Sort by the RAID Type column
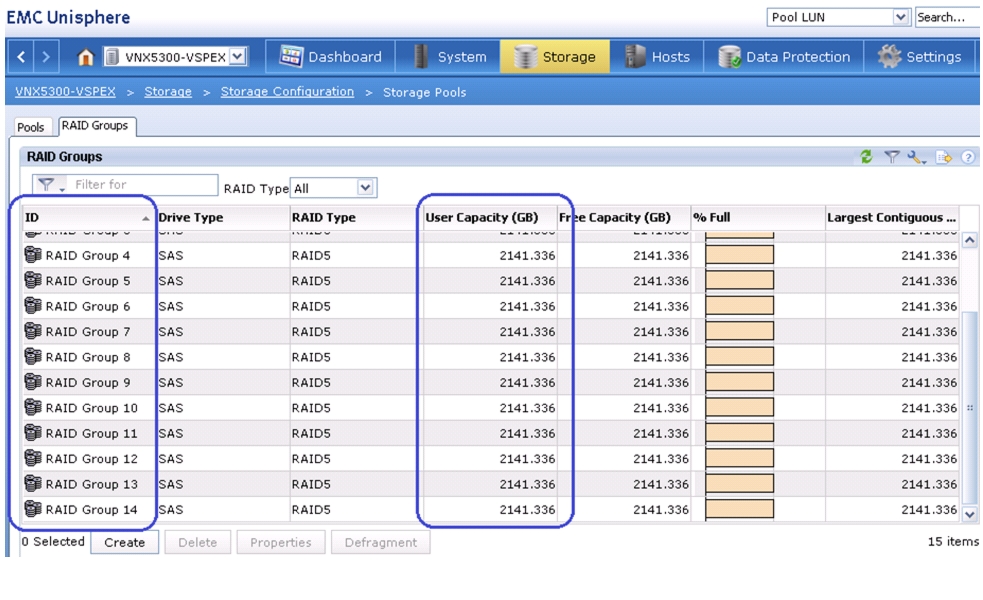The width and height of the screenshot is (983, 600). [x=356, y=218]
